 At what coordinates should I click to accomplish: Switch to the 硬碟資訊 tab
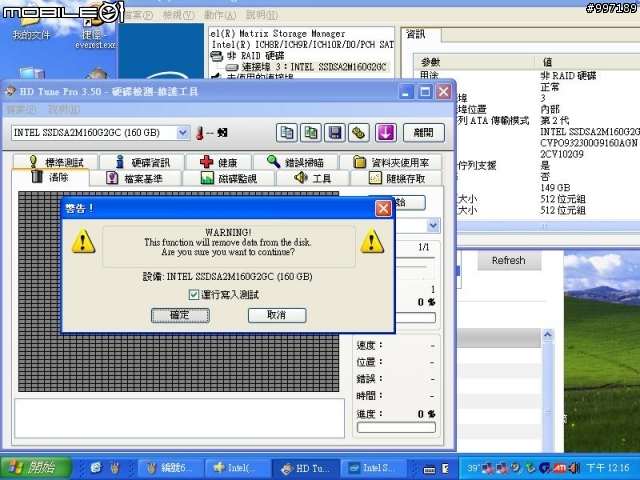tap(142, 162)
